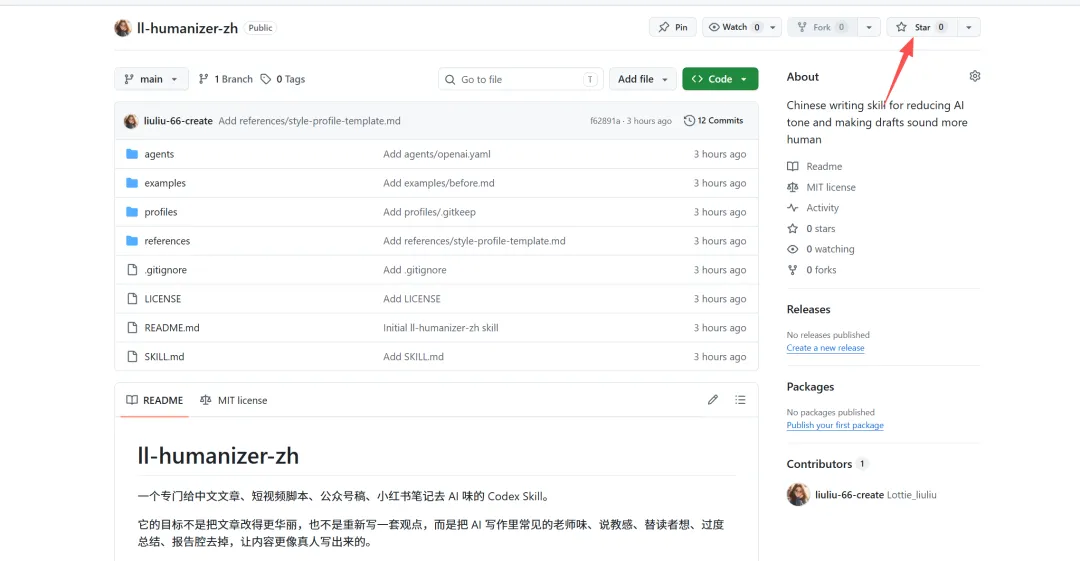Image resolution: width=1080 pixels, height=561 pixels.
Task: Open the About settings gear icon
Action: [974, 76]
